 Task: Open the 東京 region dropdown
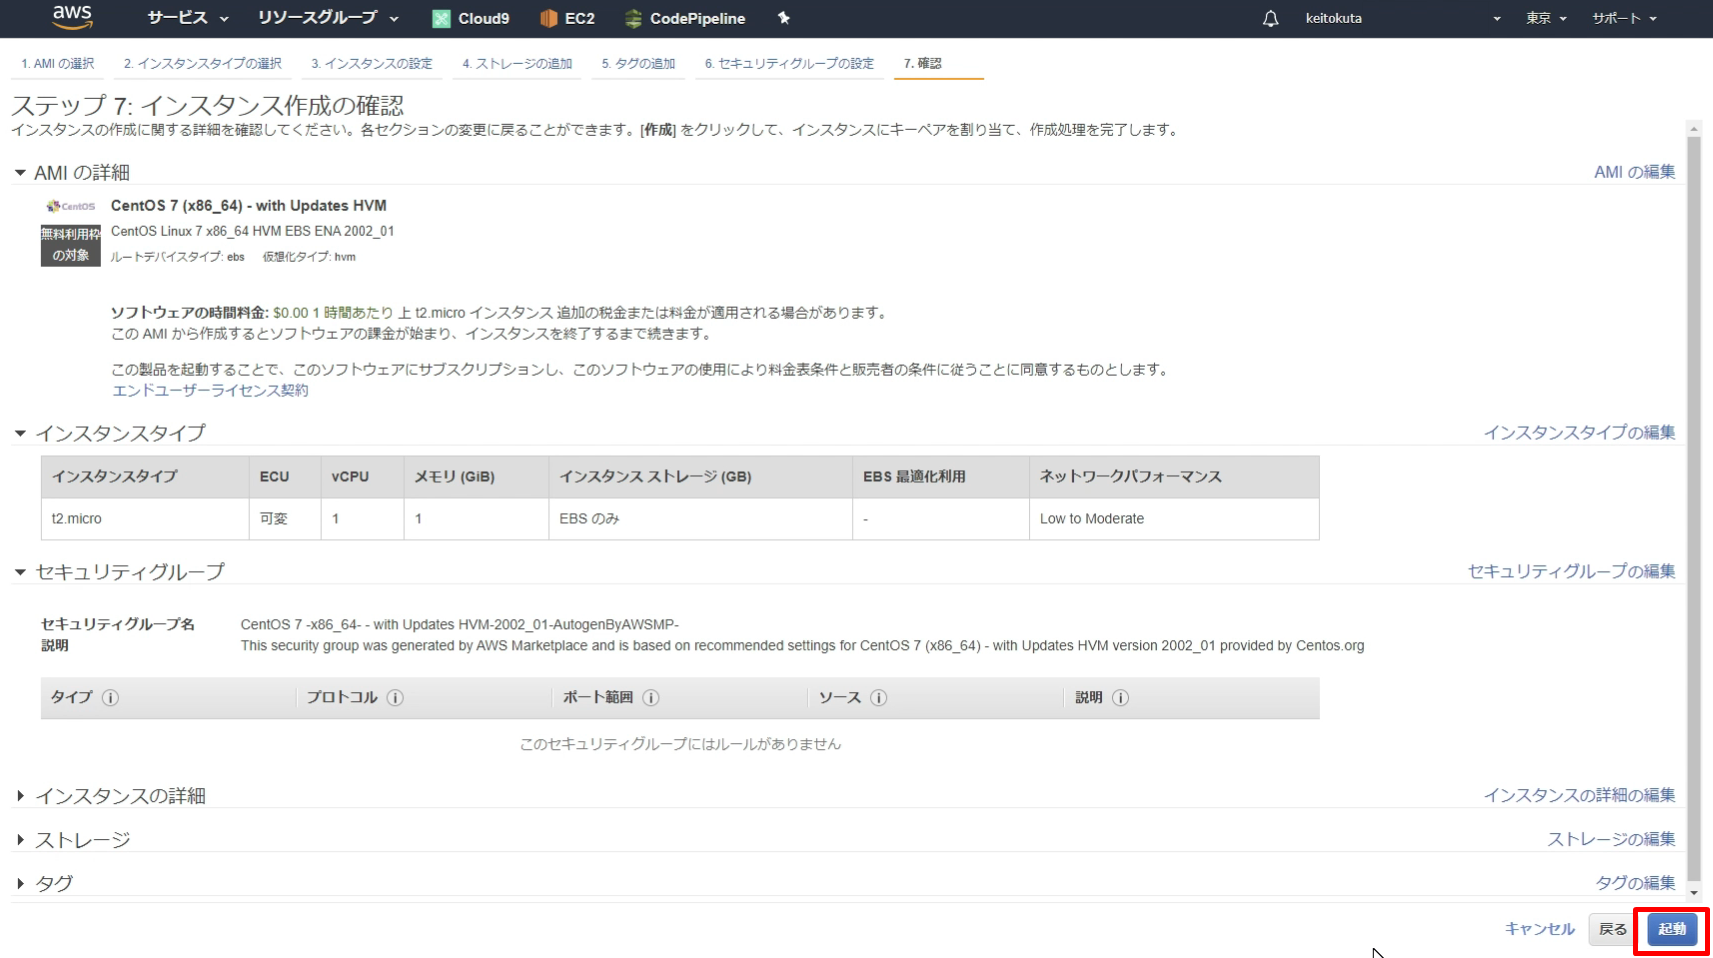click(x=1546, y=18)
